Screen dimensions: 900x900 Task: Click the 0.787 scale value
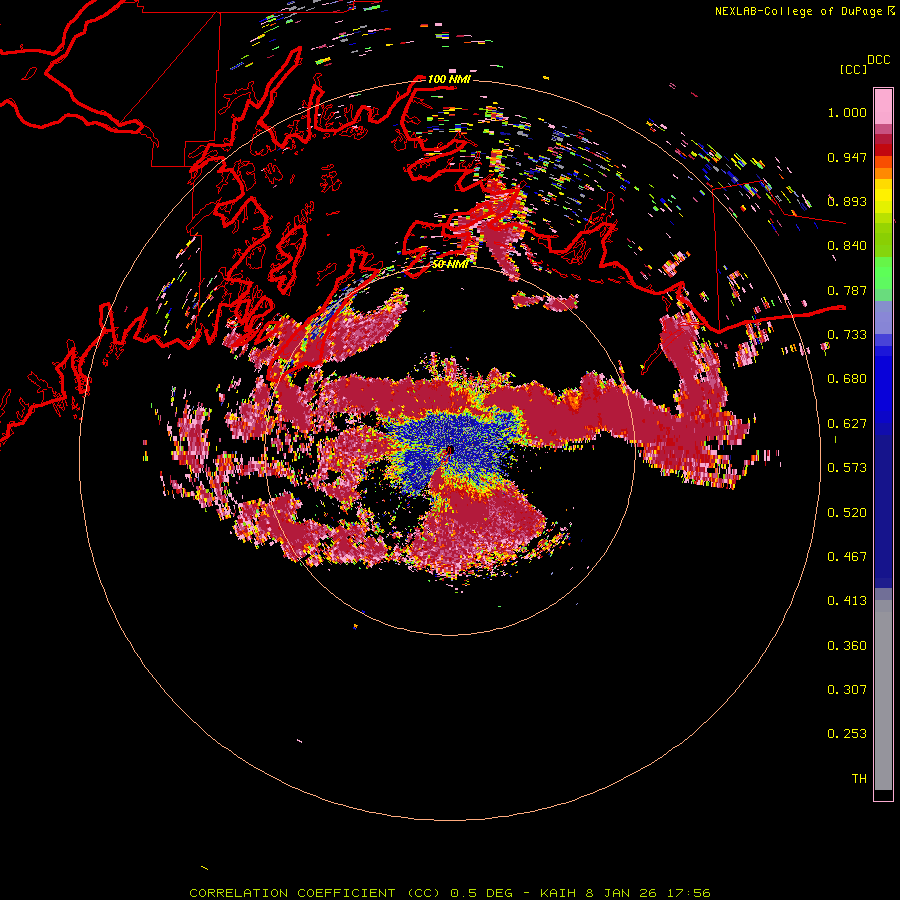(847, 290)
